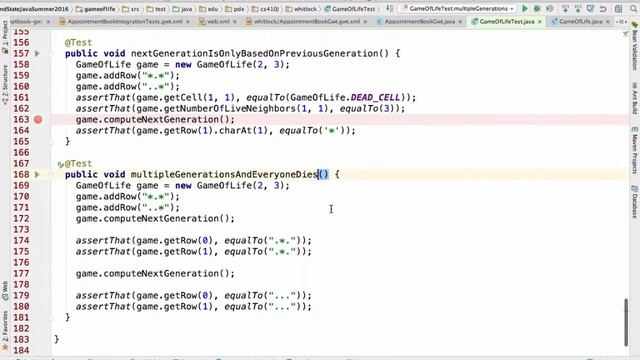Collapse the multipleGenerationsAndEveryoneDies method fold

pyautogui.click(x=51, y=175)
